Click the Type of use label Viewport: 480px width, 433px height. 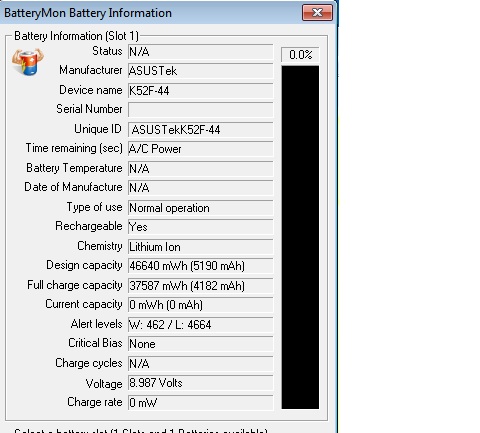pos(95,207)
